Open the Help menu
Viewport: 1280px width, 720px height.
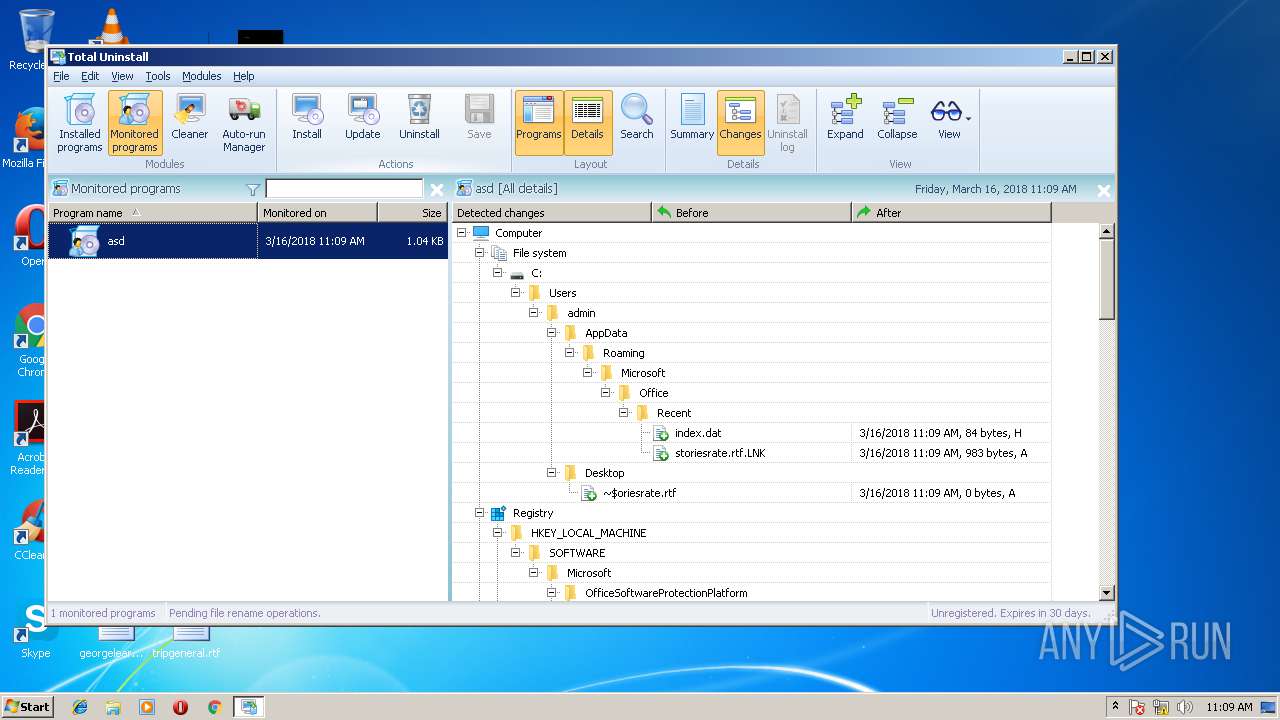point(244,76)
